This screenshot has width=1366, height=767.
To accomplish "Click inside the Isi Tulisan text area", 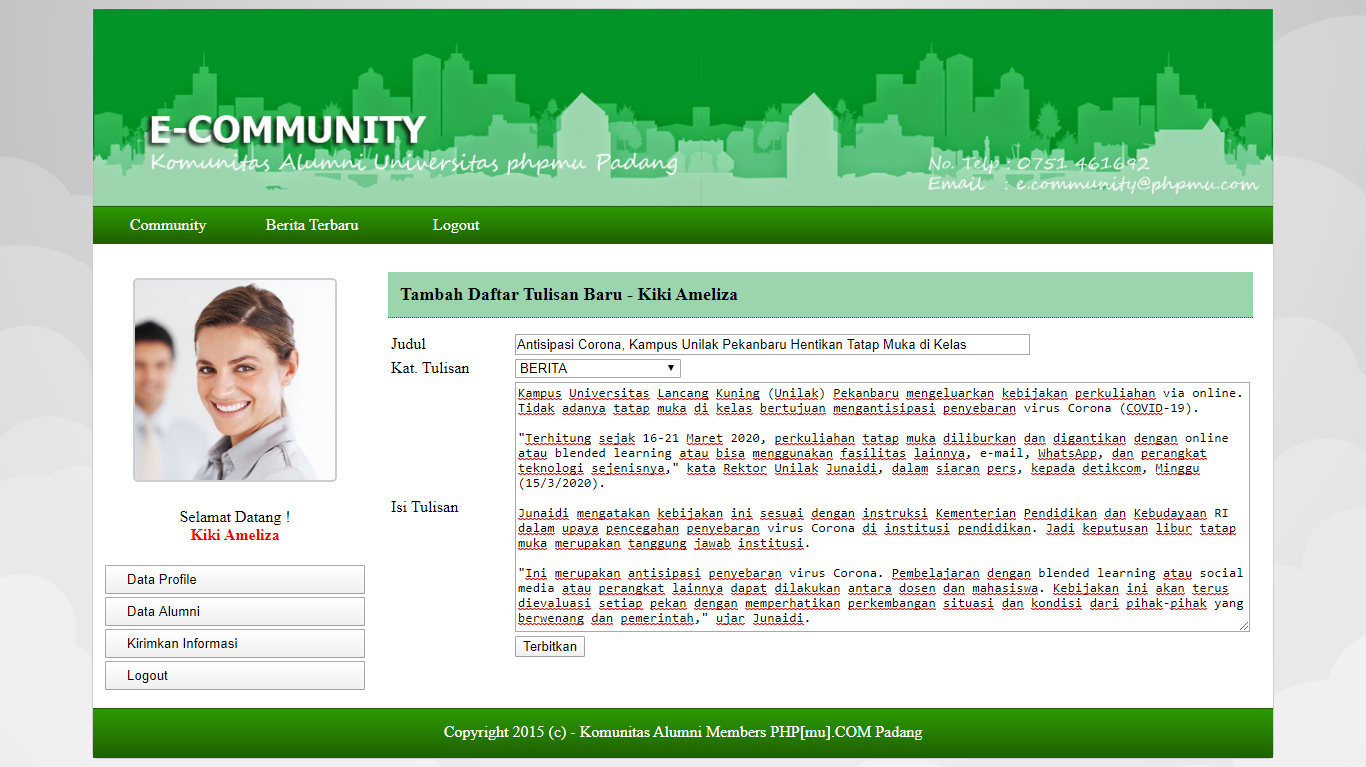I will pyautogui.click(x=882, y=507).
